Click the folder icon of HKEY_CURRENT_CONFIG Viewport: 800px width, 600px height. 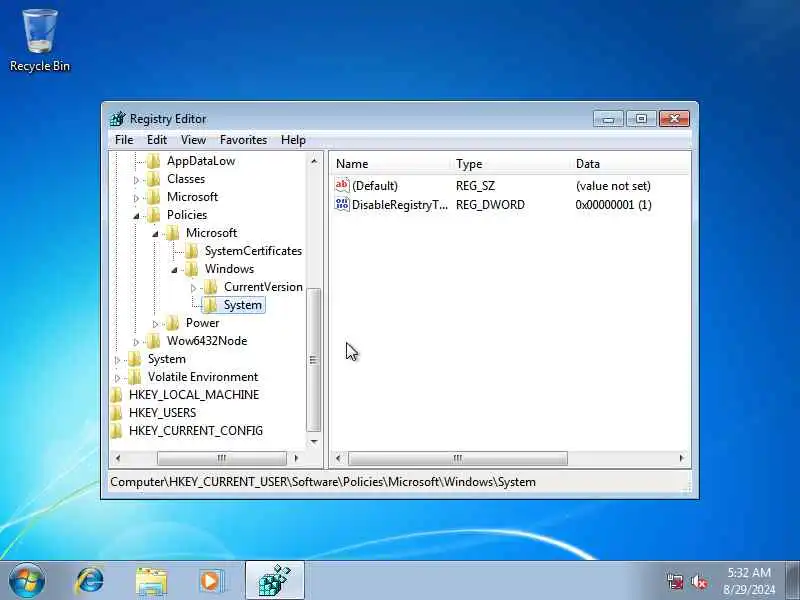tap(116, 431)
